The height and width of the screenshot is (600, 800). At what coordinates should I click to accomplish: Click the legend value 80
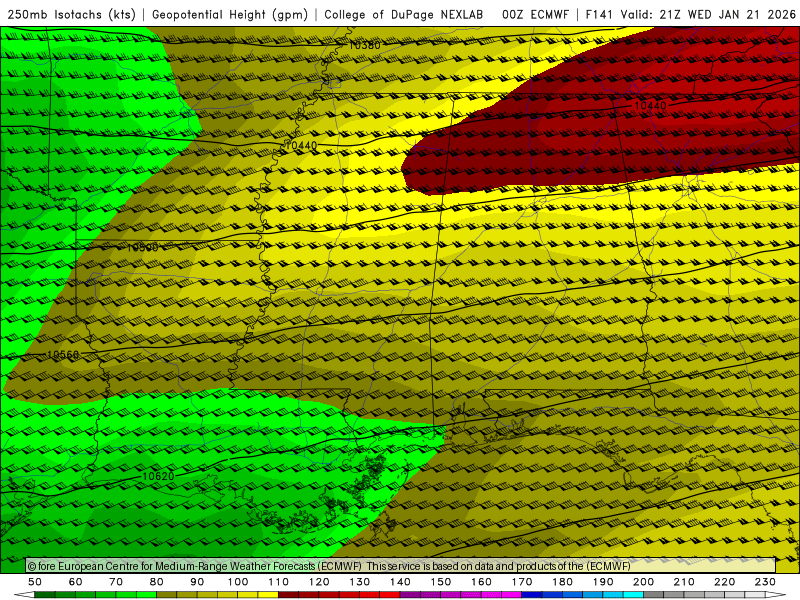(156, 582)
